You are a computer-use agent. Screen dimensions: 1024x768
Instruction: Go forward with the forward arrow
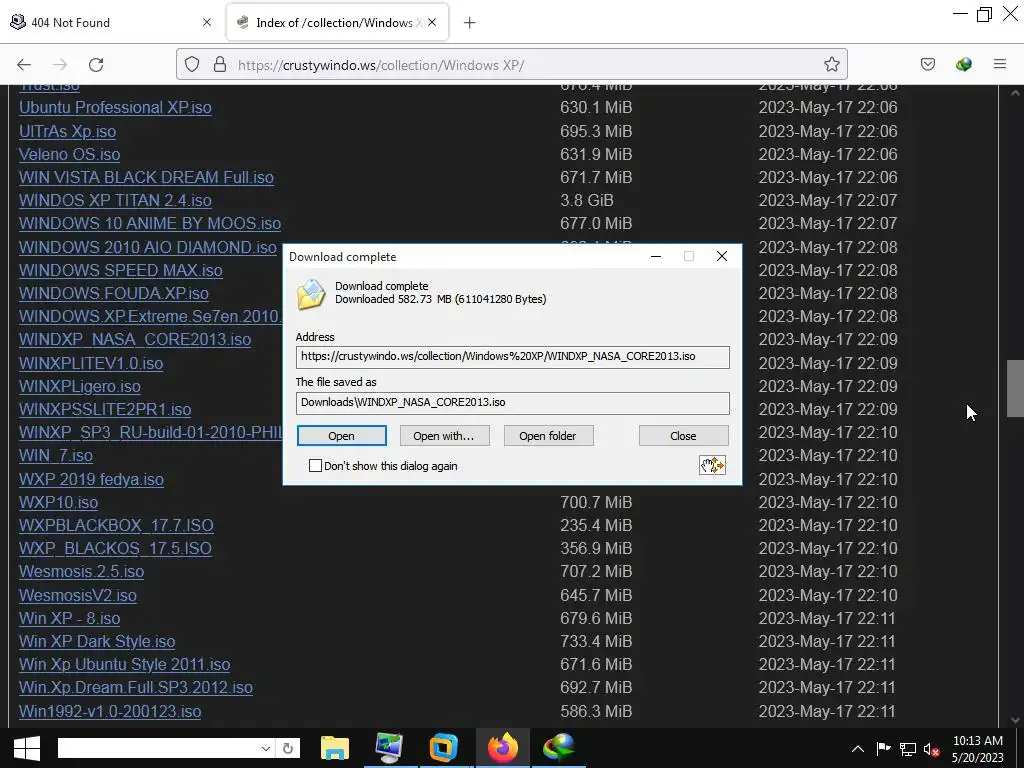(60, 65)
